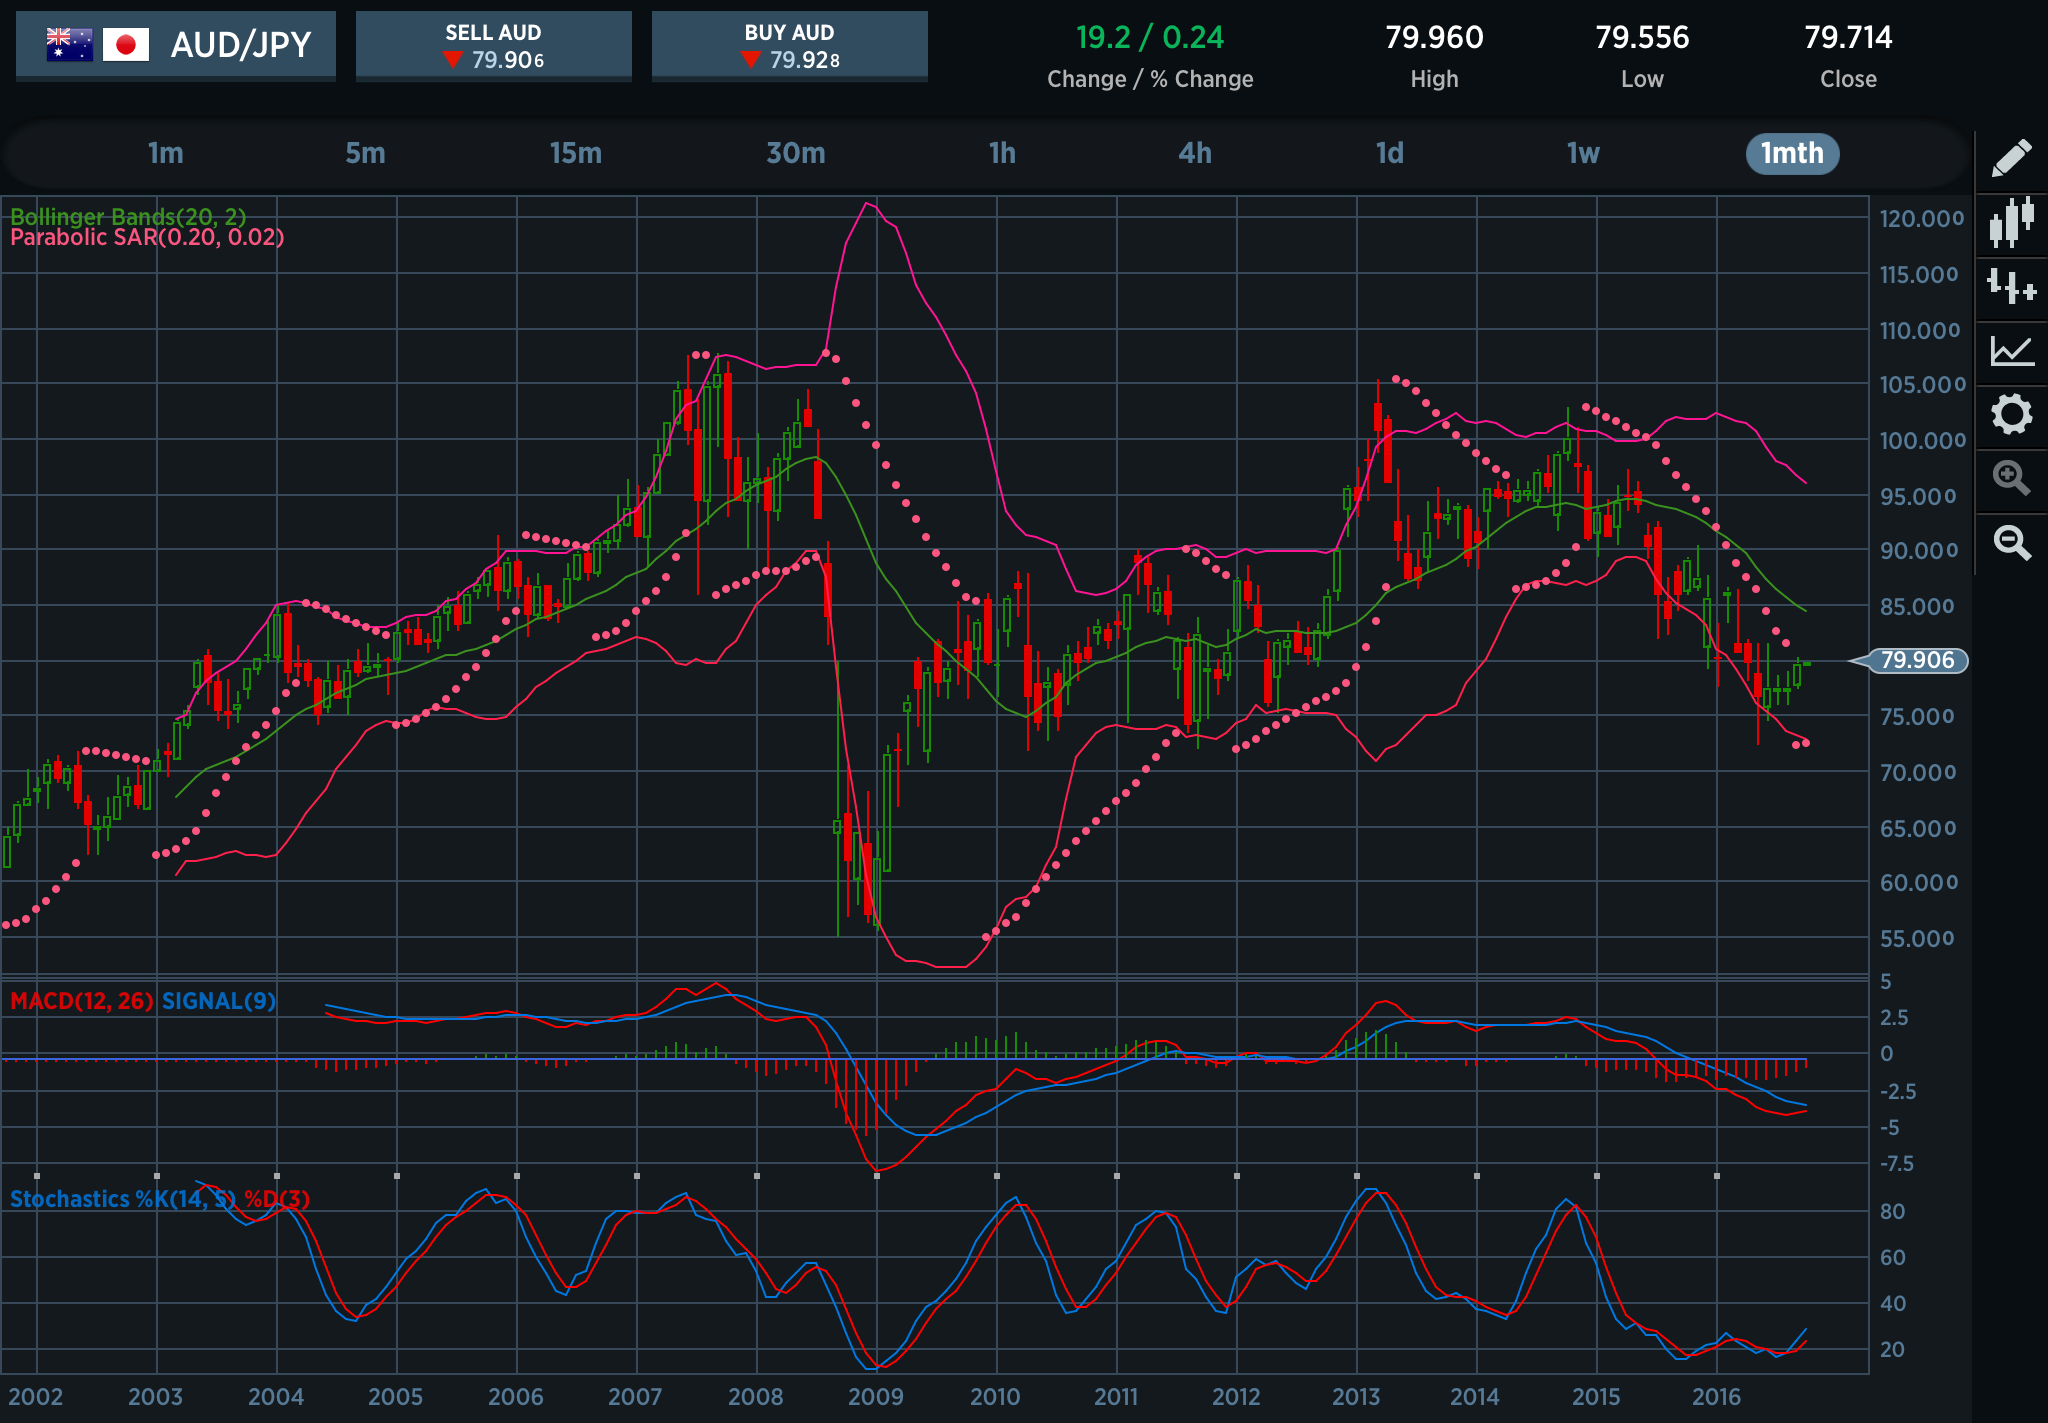Click the 2009 label on time axis

tap(875, 1397)
